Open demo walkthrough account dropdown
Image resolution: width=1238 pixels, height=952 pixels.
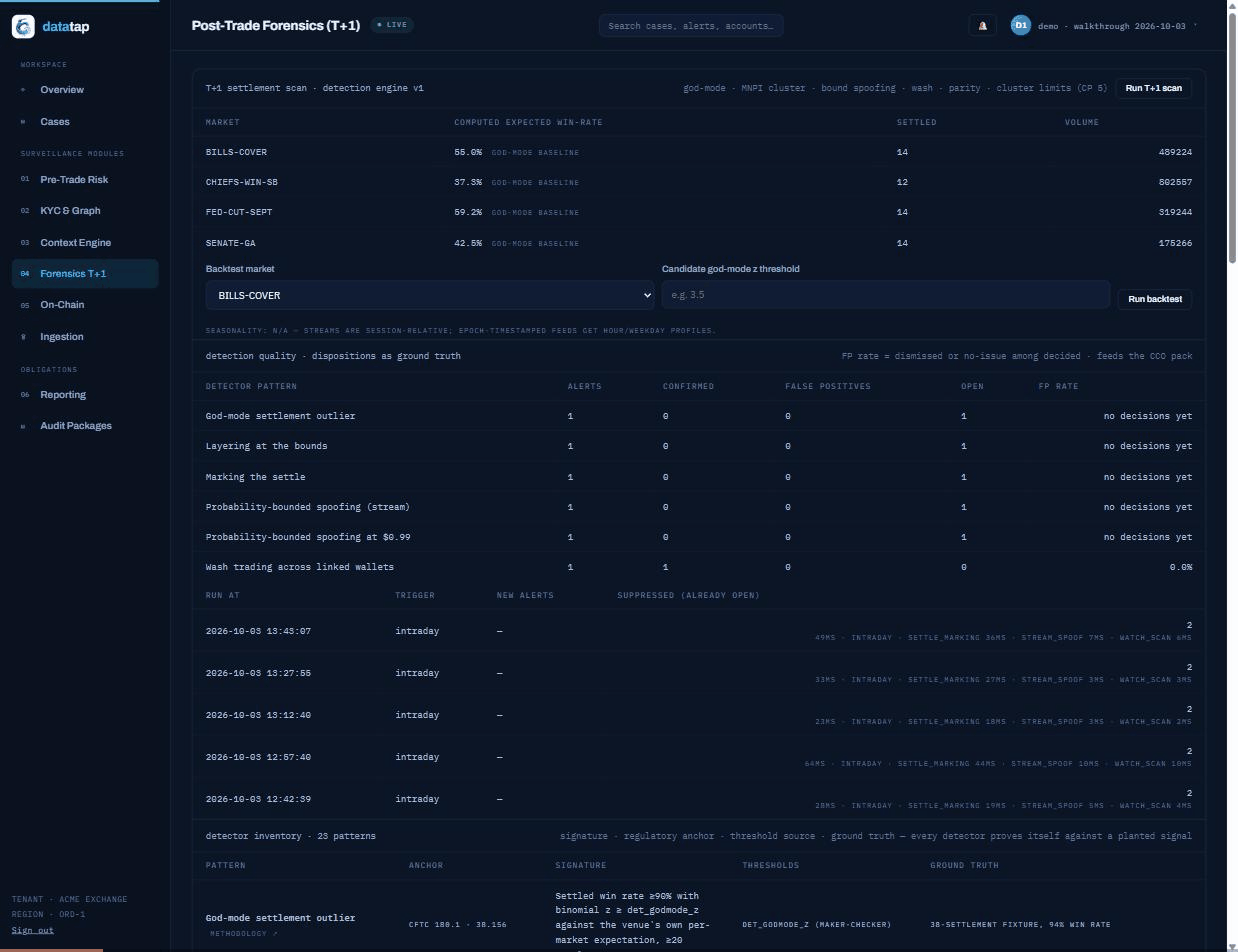point(1116,26)
